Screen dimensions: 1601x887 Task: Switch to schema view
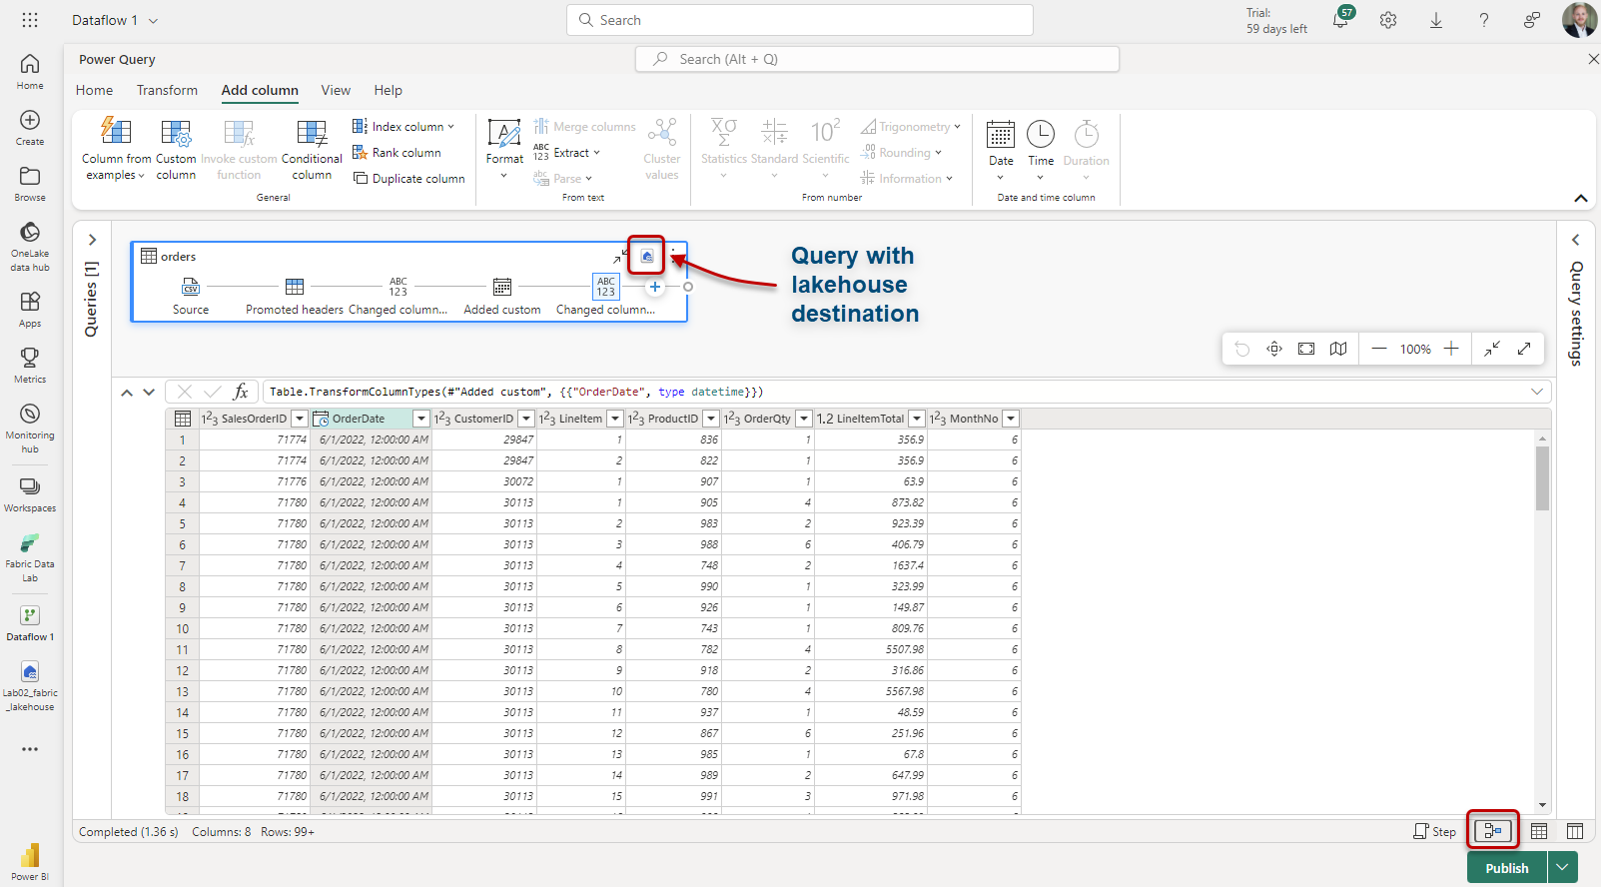tap(1575, 831)
